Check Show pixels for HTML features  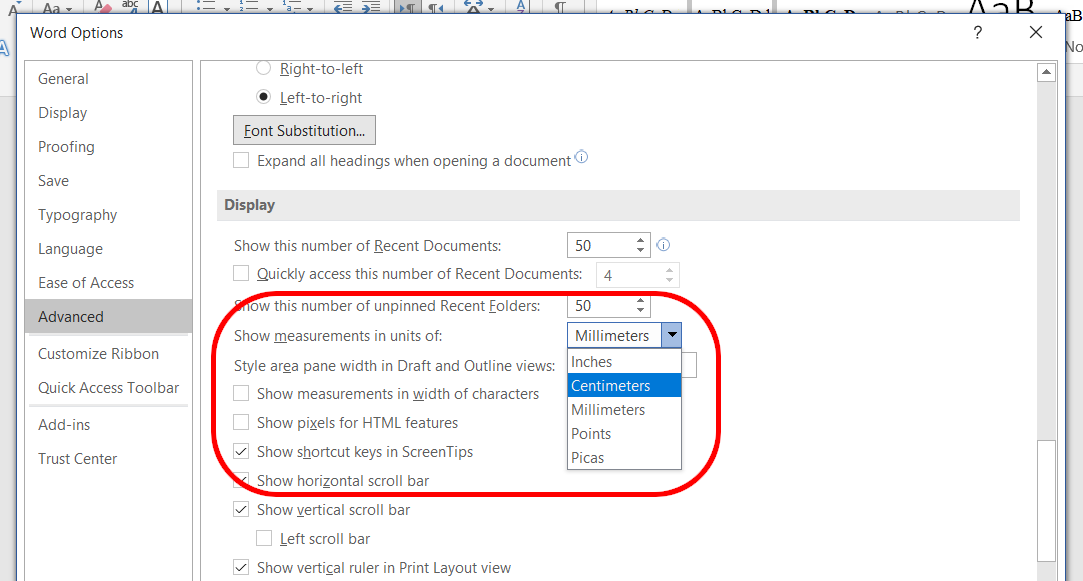(x=241, y=422)
